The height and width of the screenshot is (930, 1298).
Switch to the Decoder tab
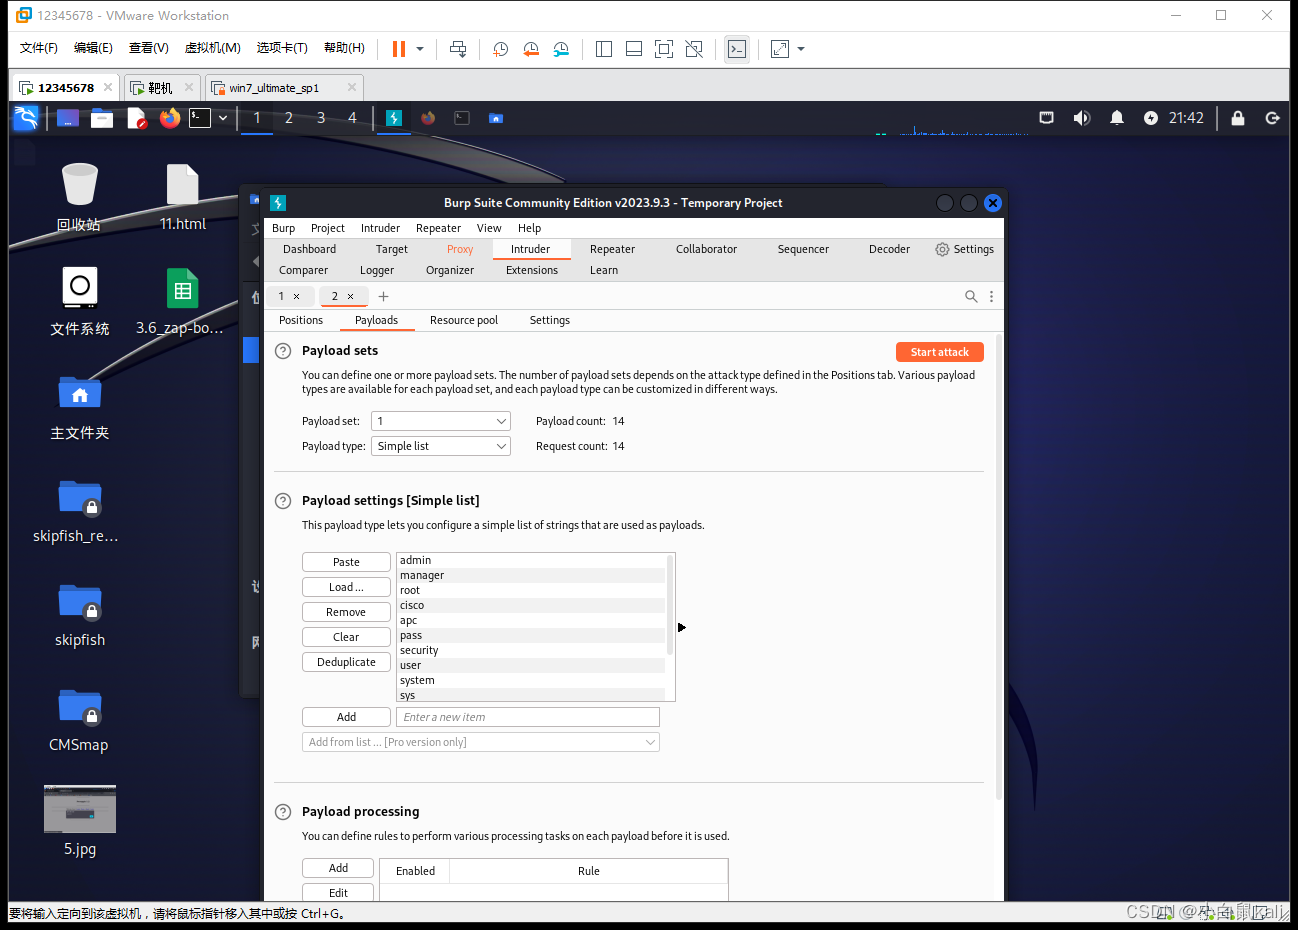[x=889, y=249]
